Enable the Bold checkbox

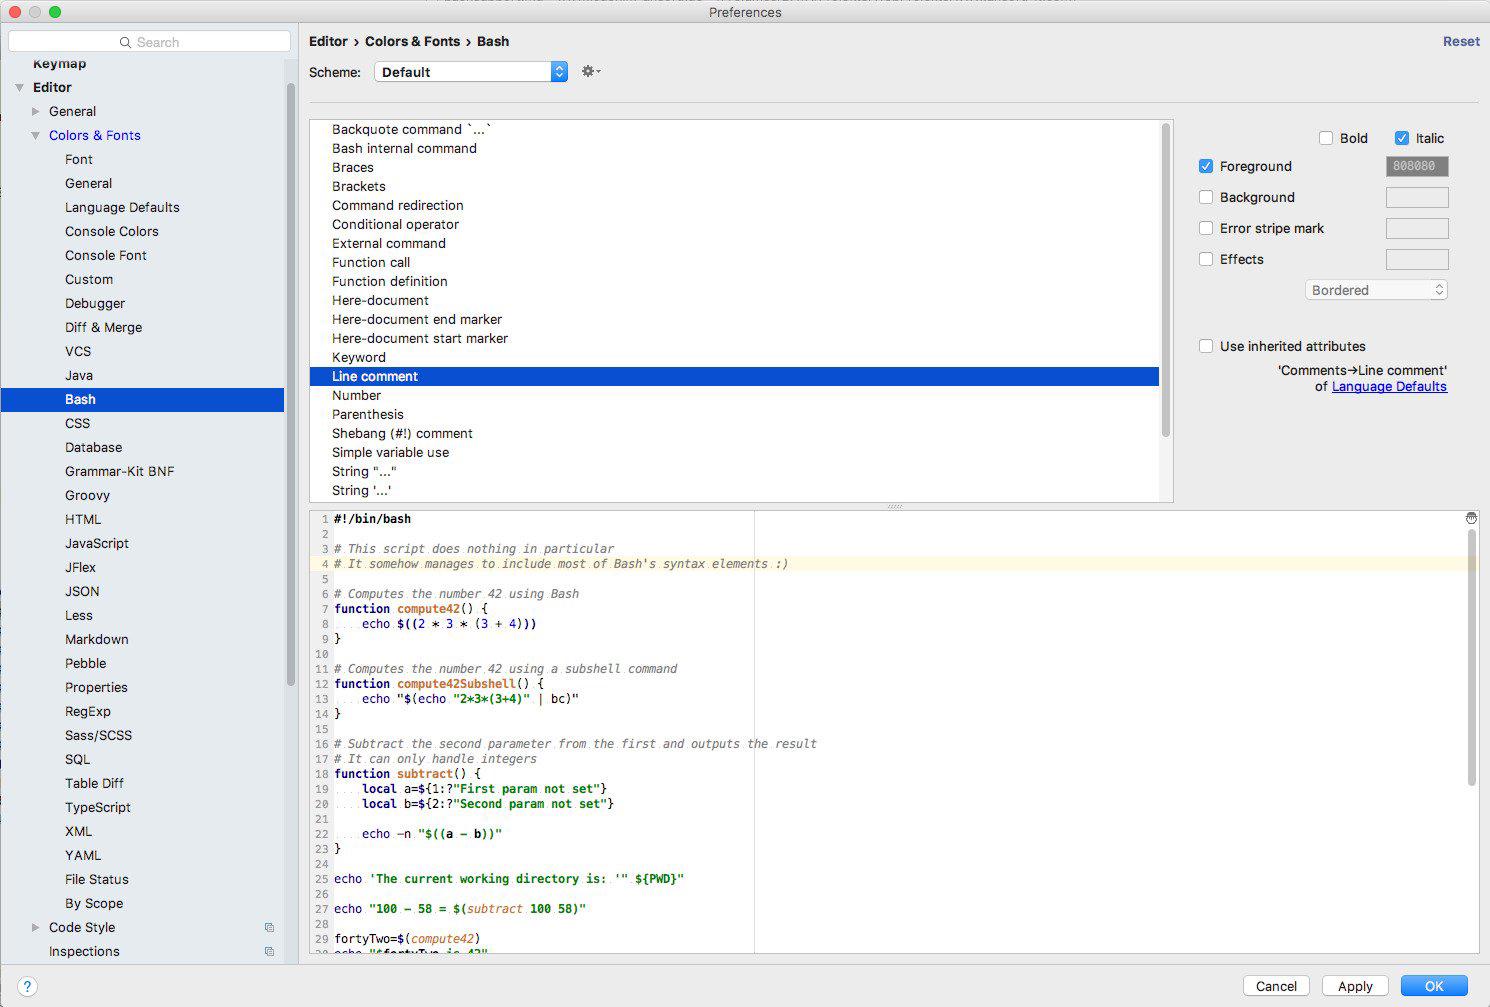[x=1326, y=138]
